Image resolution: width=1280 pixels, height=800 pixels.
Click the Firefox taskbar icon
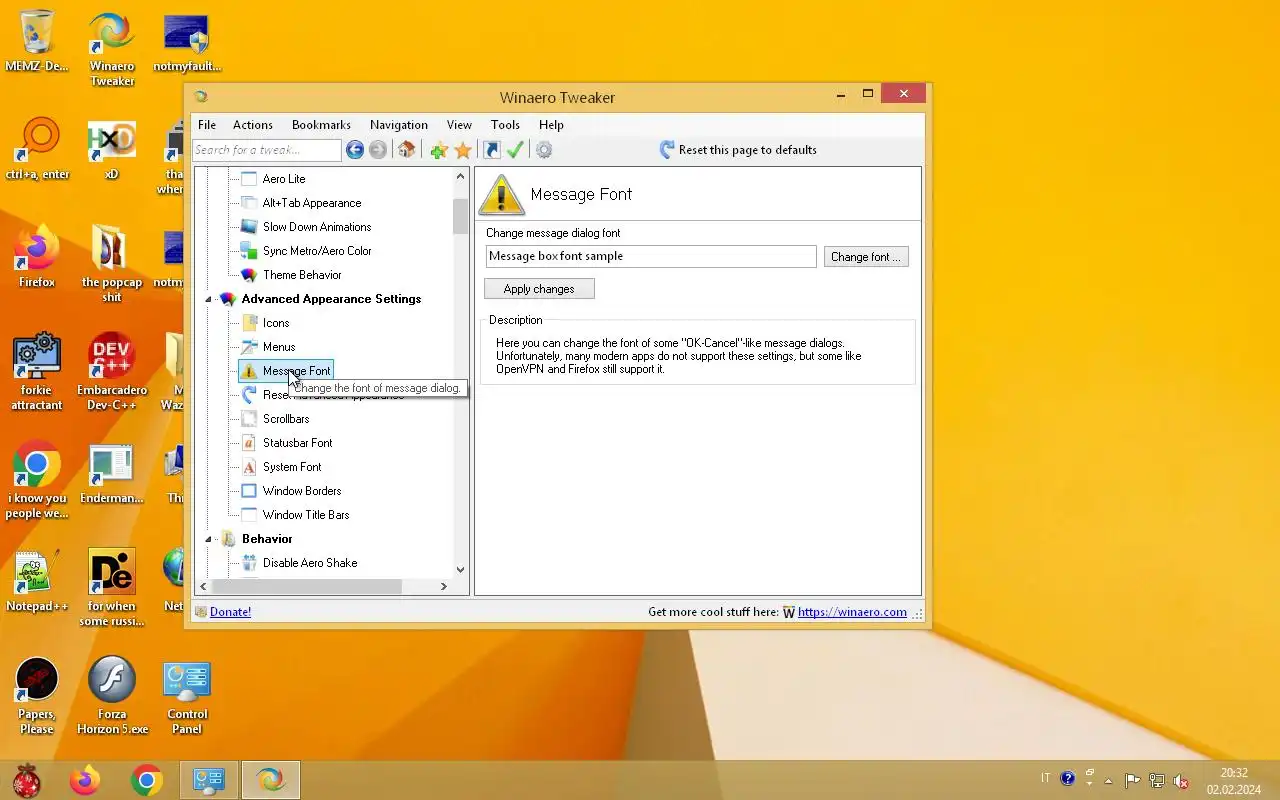click(85, 780)
